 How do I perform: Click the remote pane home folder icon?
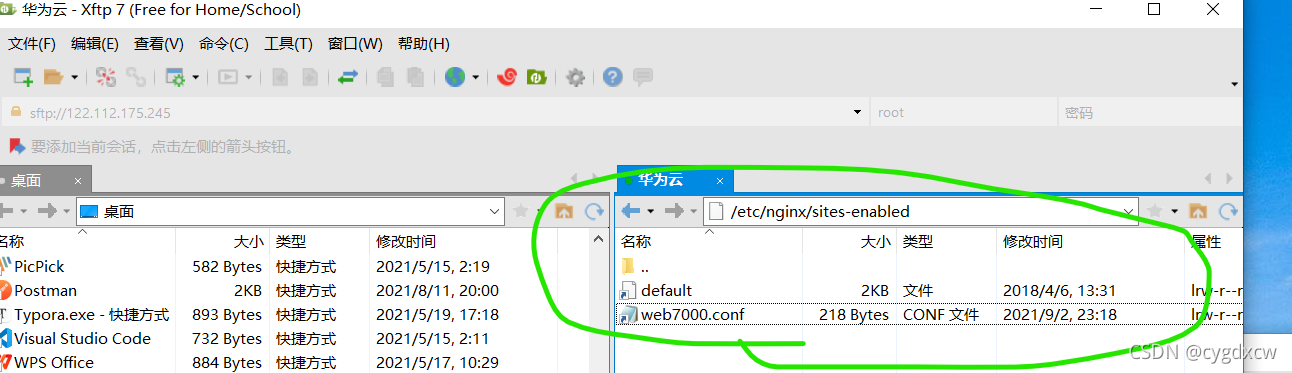click(x=1197, y=211)
